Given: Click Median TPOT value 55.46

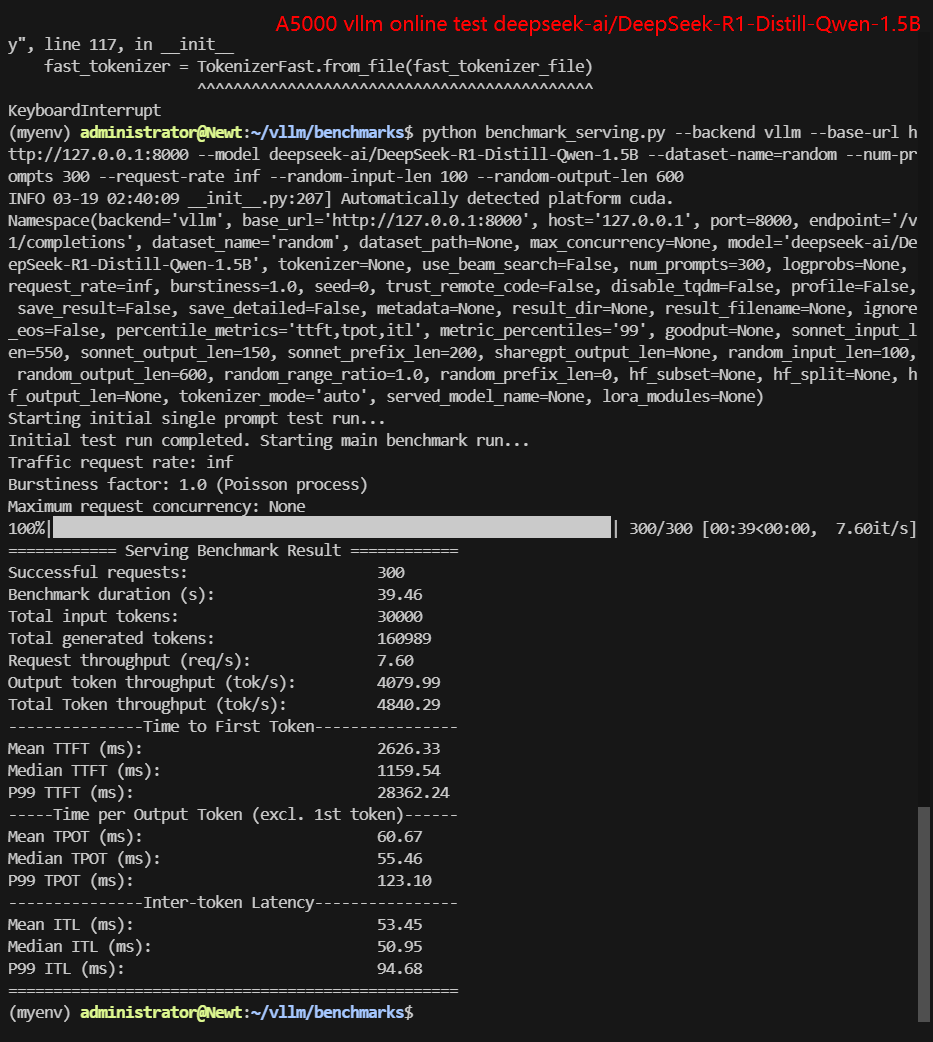Looking at the screenshot, I should pos(399,859).
